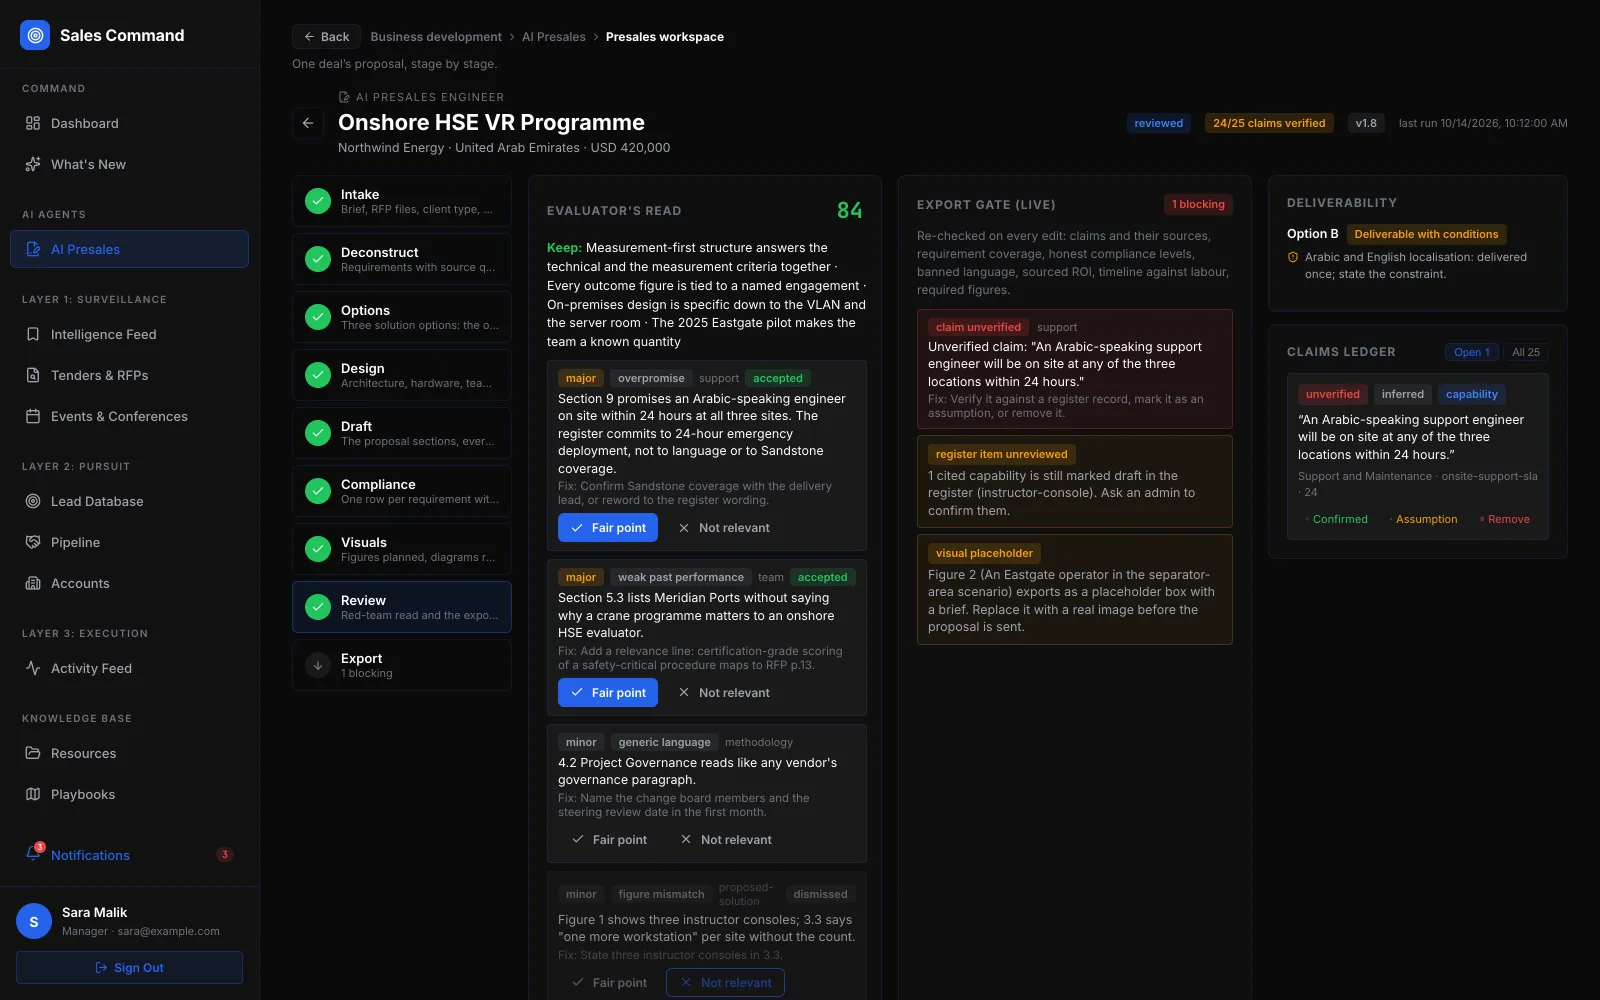Filter claims ledger to Open 1
The width and height of the screenshot is (1600, 1000).
[x=1472, y=352]
